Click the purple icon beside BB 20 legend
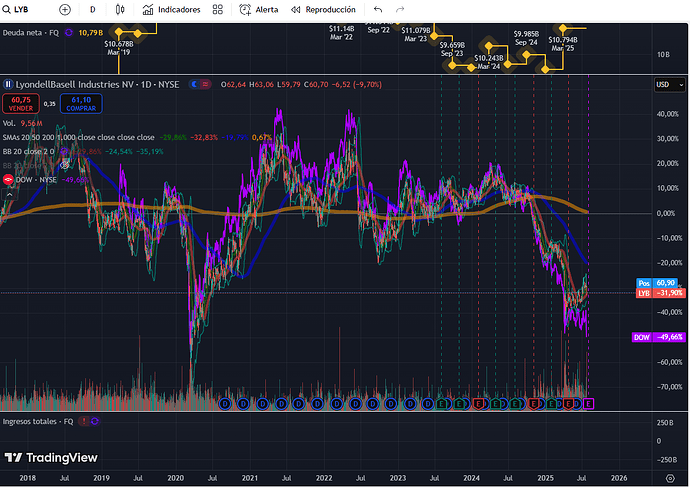The width and height of the screenshot is (690, 487). point(64,151)
